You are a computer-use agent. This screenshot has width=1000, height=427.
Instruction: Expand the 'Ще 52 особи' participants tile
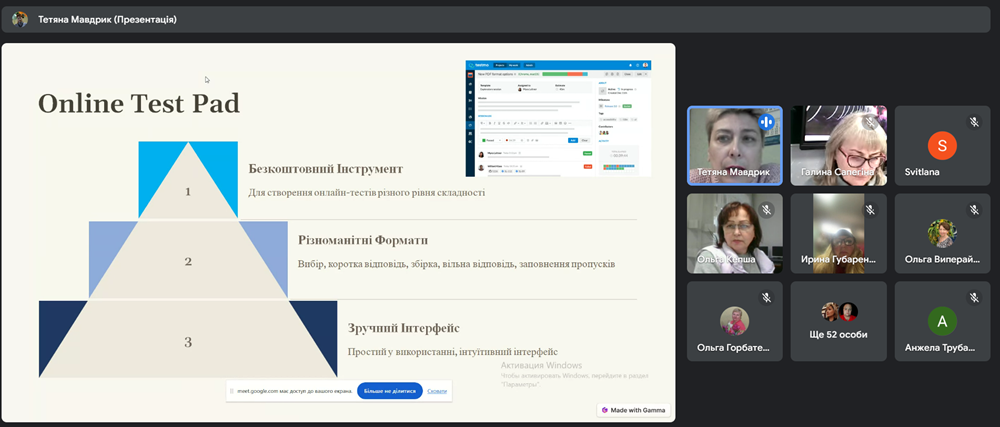click(x=838, y=320)
